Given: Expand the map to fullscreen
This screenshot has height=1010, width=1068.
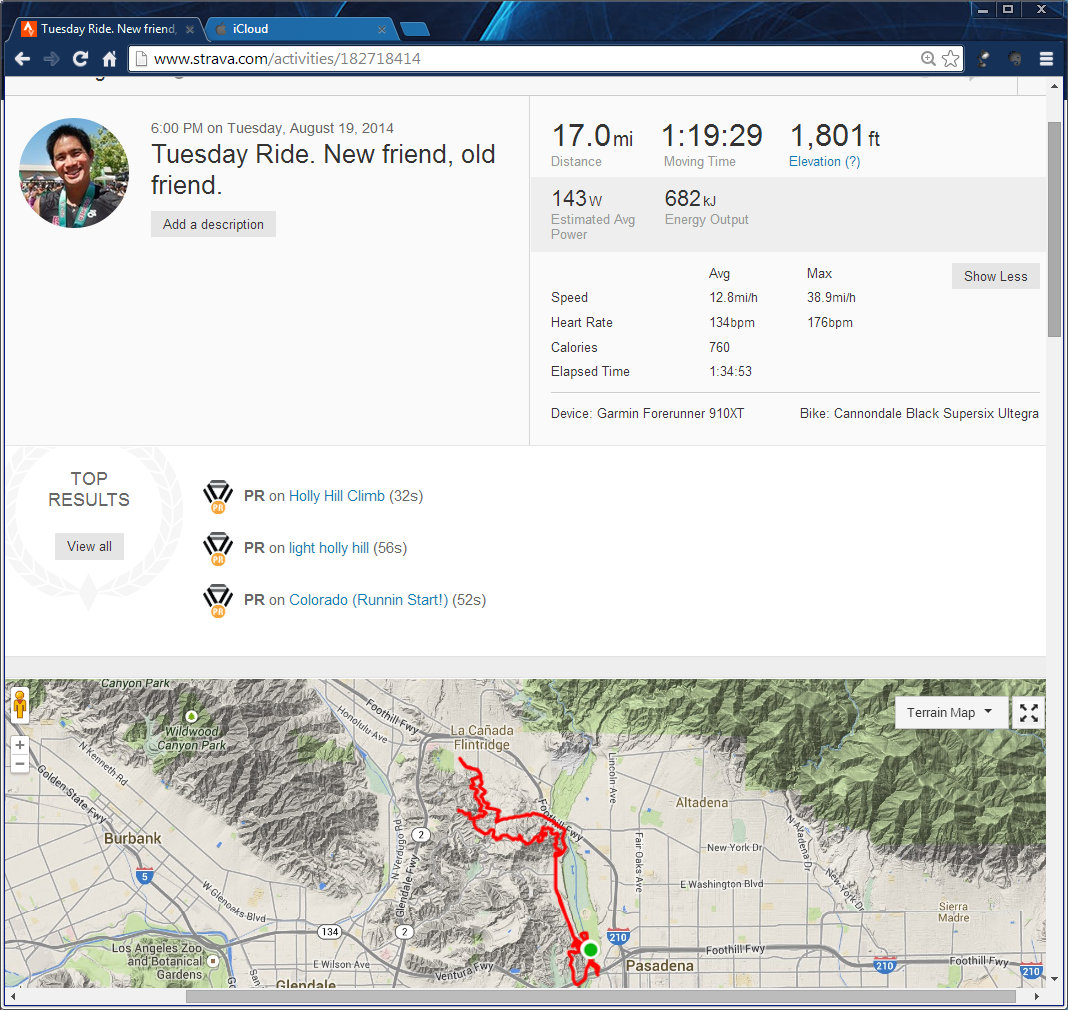Looking at the screenshot, I should [1029, 713].
